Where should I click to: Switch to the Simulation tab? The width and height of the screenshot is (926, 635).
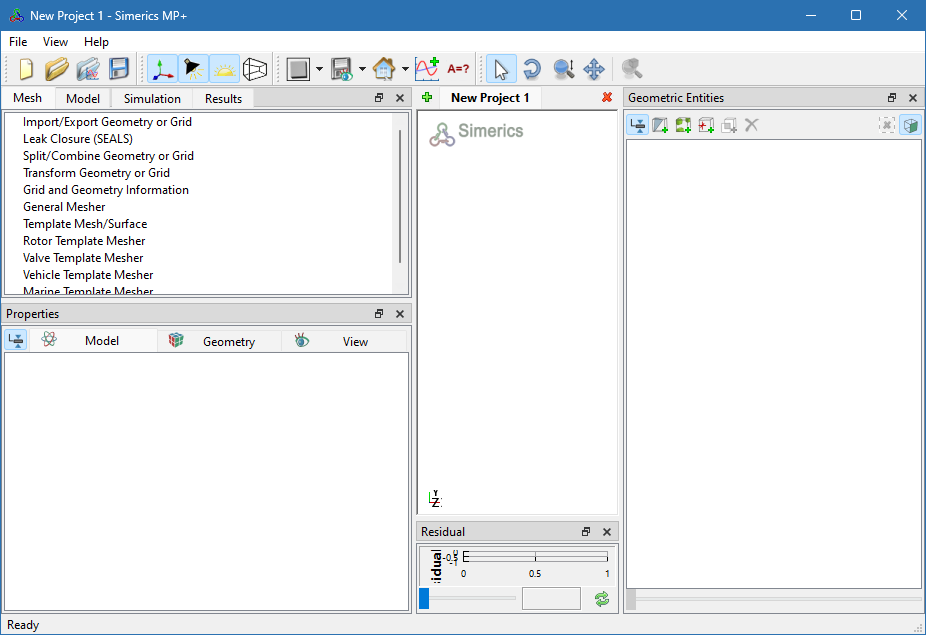(152, 98)
